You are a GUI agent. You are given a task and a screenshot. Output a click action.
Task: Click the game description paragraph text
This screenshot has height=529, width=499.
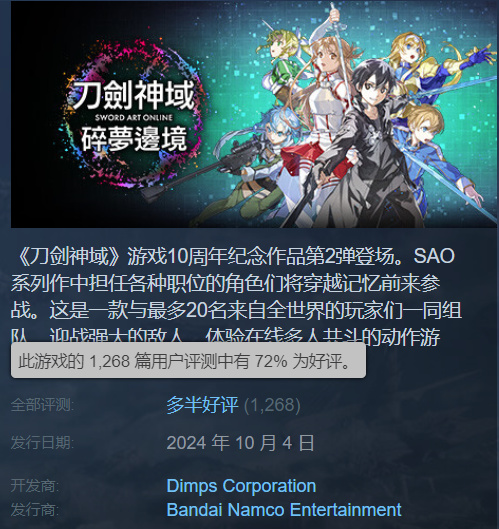[236, 297]
